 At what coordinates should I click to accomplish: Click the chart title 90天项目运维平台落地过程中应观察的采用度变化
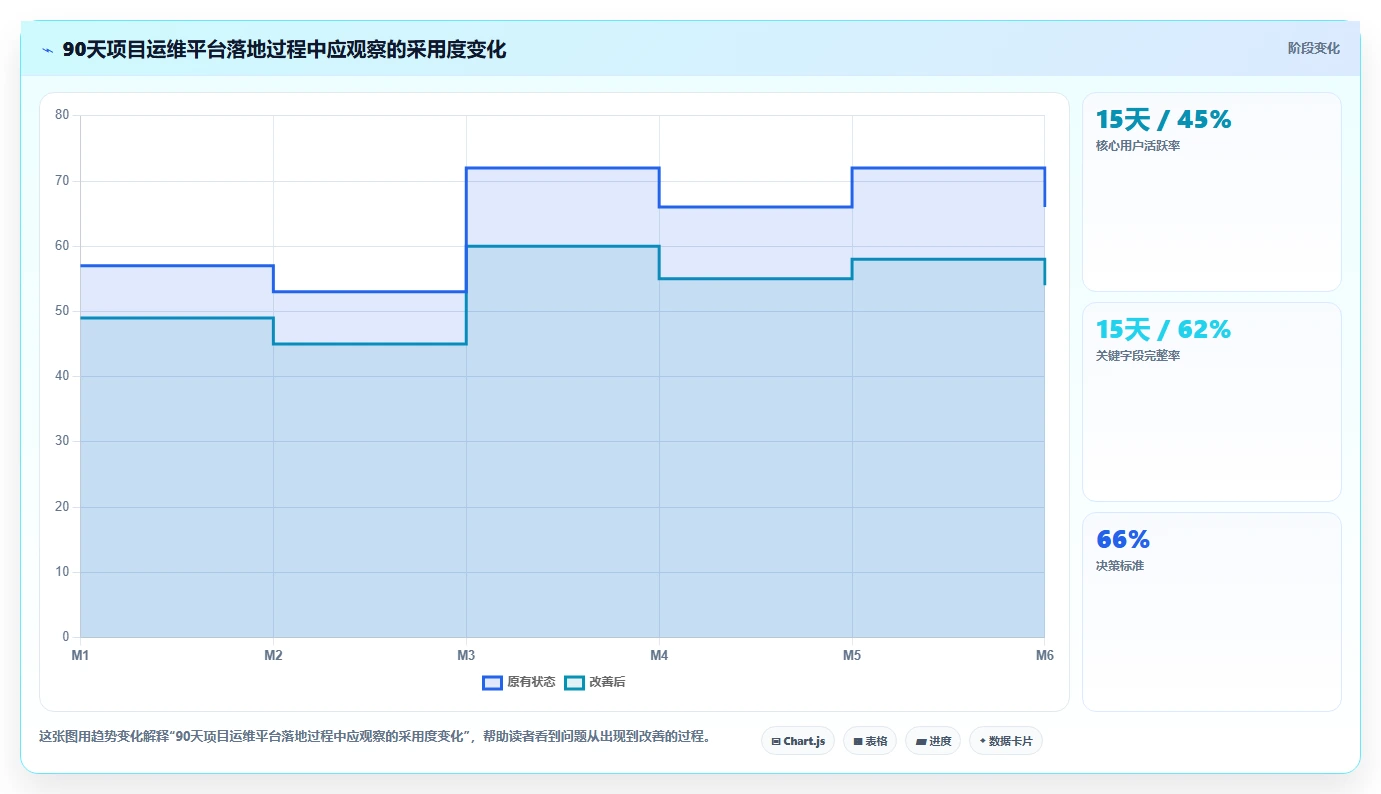point(284,49)
